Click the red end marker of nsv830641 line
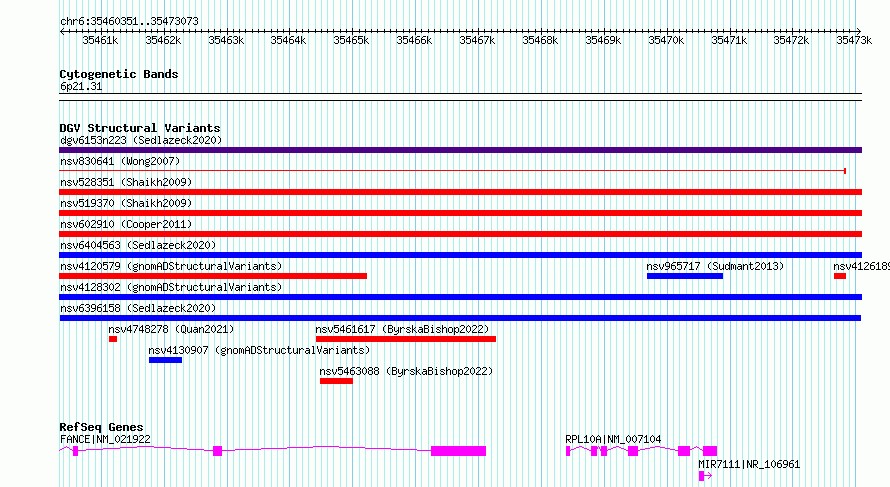This screenshot has width=890, height=487. point(845,171)
